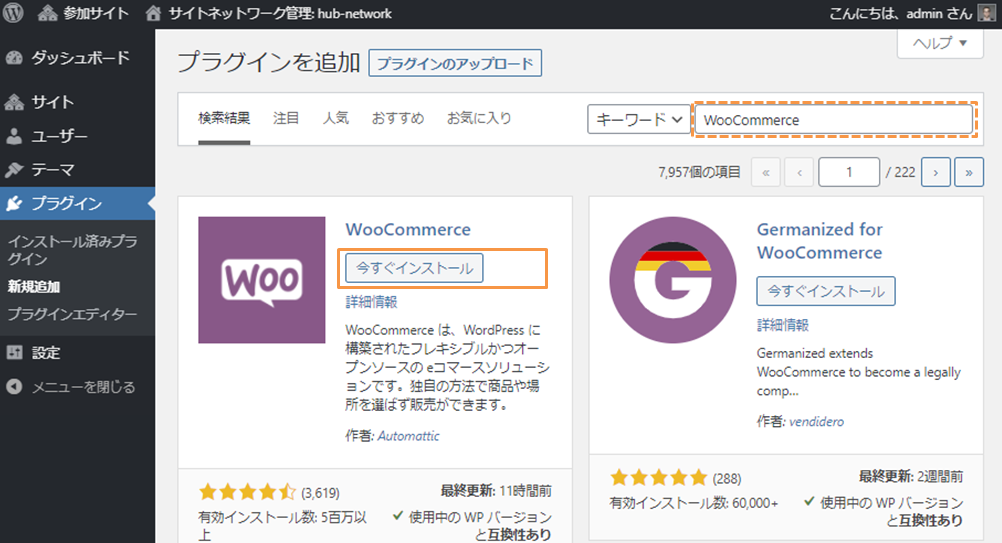Switch to お気に入り tab
The width and height of the screenshot is (1002, 543).
pyautogui.click(x=479, y=118)
